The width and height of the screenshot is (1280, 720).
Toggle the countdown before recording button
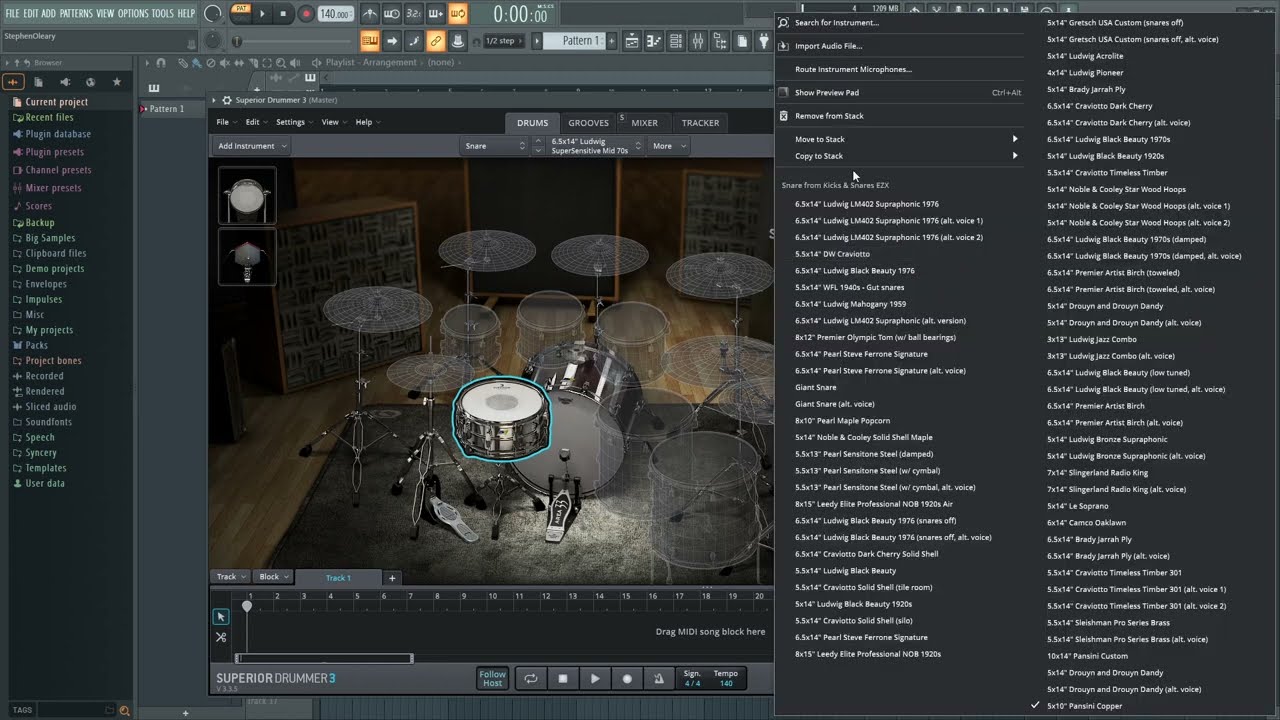click(414, 14)
